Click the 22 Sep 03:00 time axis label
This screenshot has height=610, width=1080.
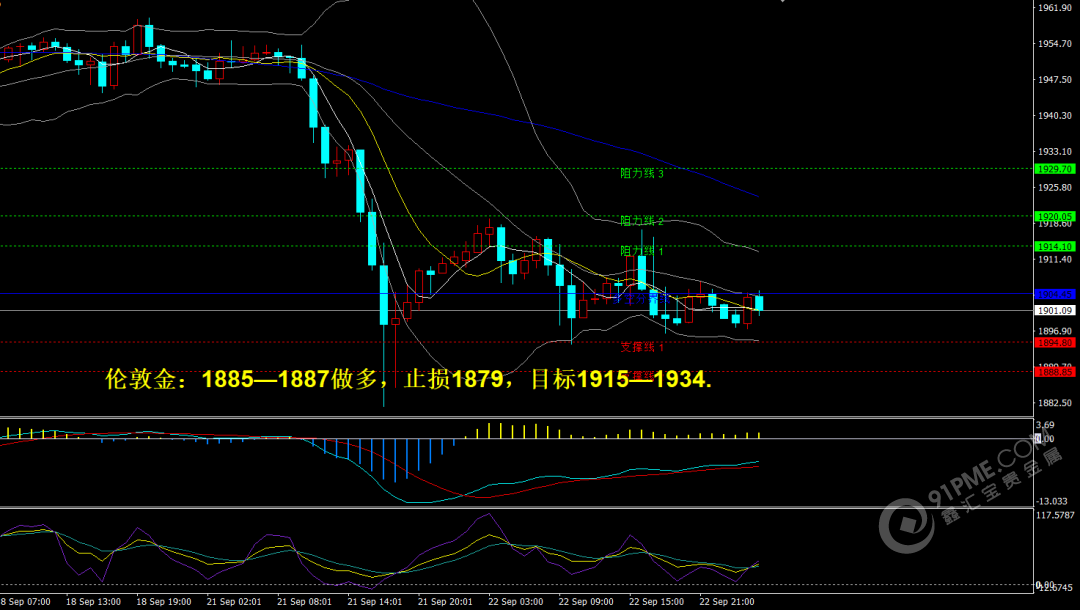[x=515, y=602]
